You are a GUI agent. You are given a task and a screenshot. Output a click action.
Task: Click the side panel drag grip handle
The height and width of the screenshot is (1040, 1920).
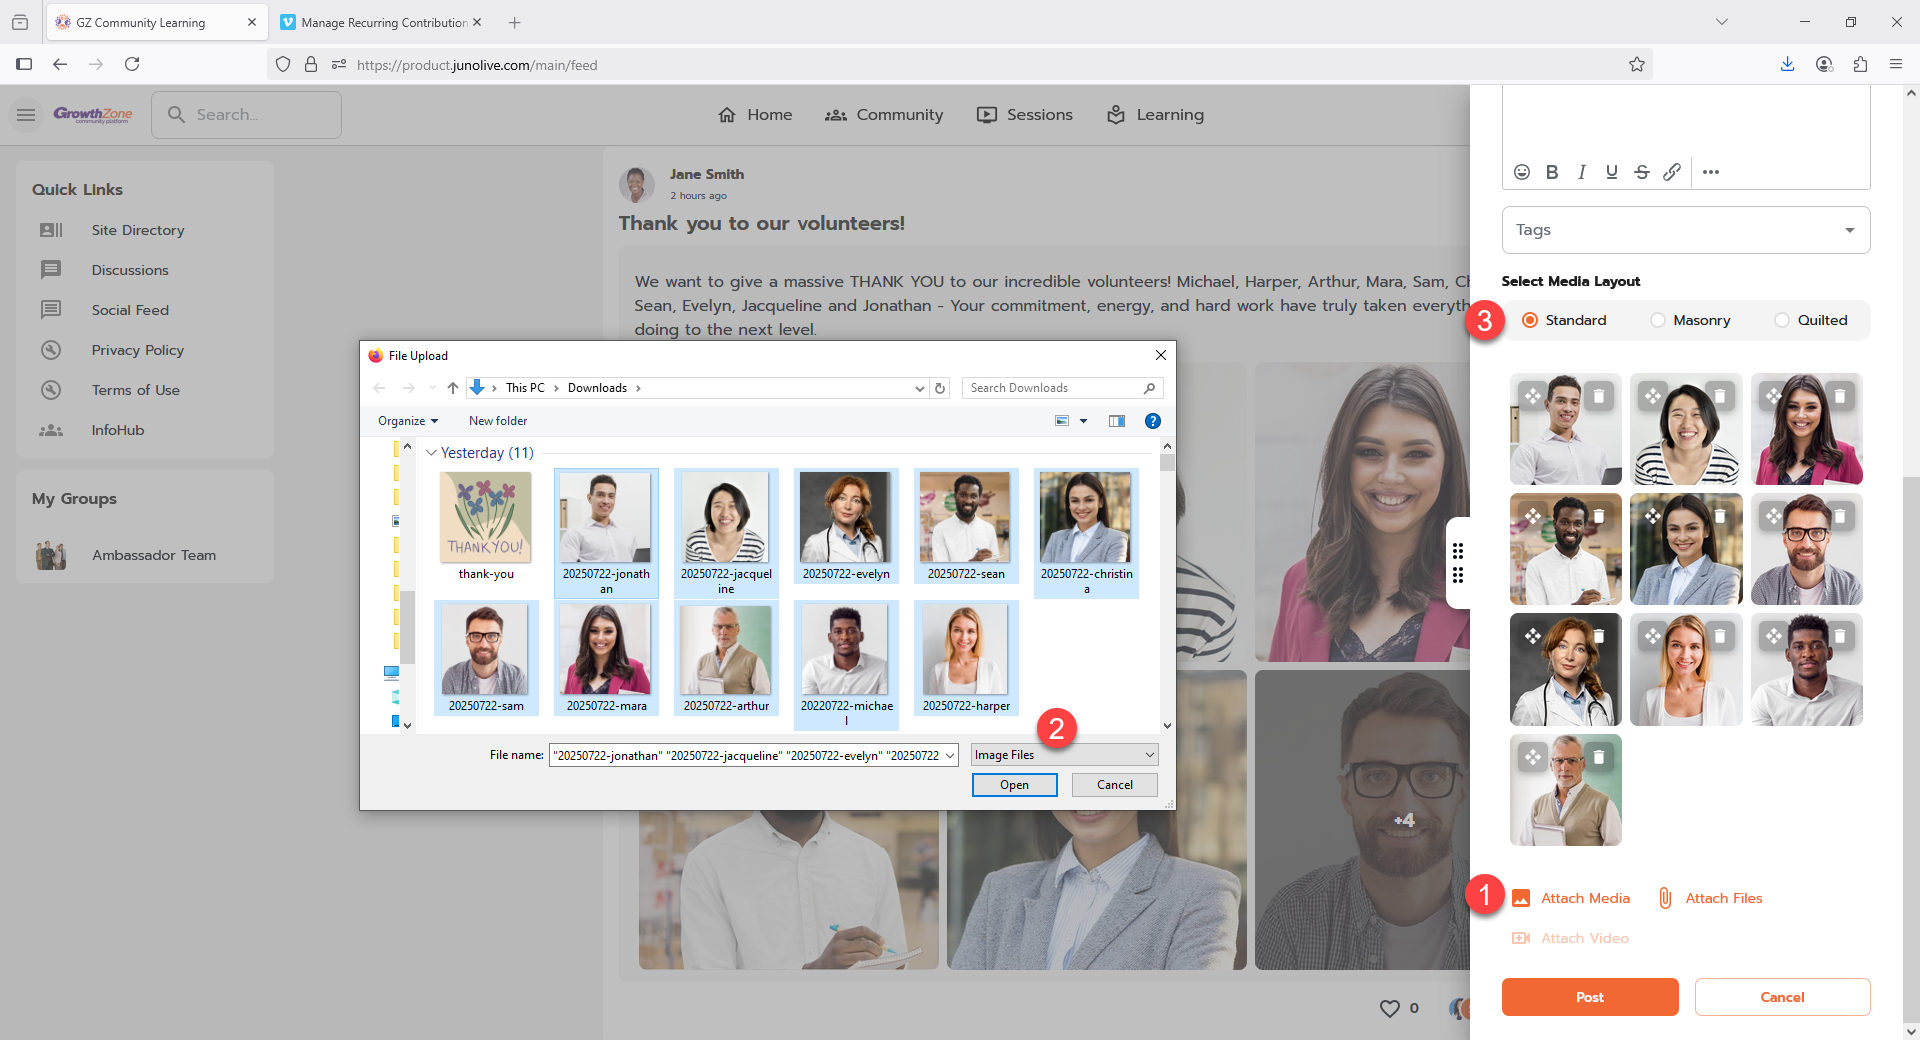click(x=1458, y=563)
